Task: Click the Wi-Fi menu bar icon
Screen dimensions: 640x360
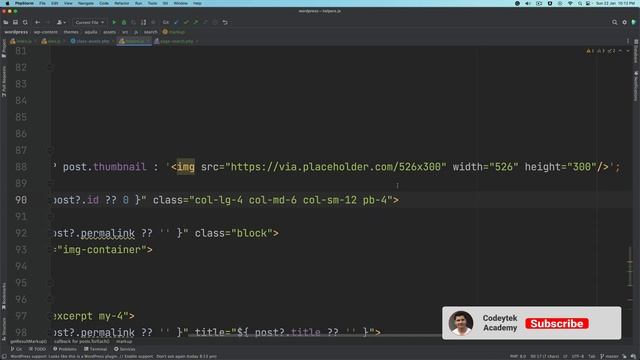Action: point(570,3)
